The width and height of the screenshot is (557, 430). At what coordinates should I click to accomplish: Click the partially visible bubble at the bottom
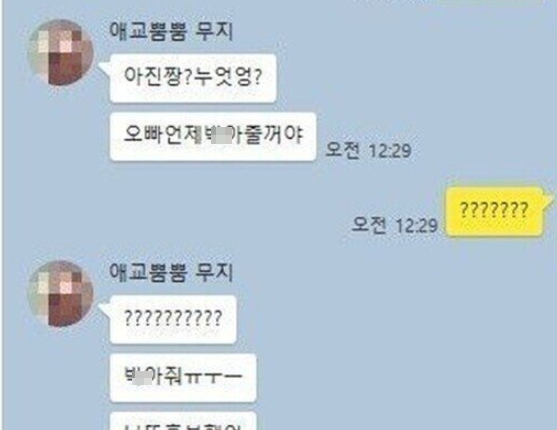coord(183,421)
